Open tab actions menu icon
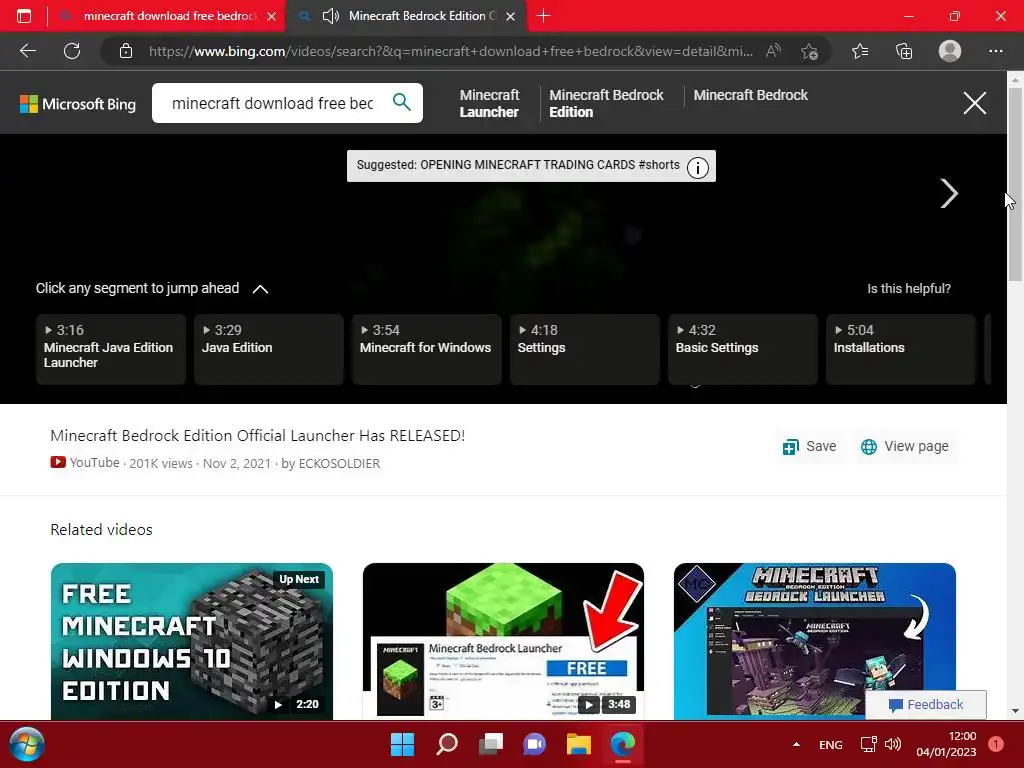1024x768 pixels. tap(24, 16)
